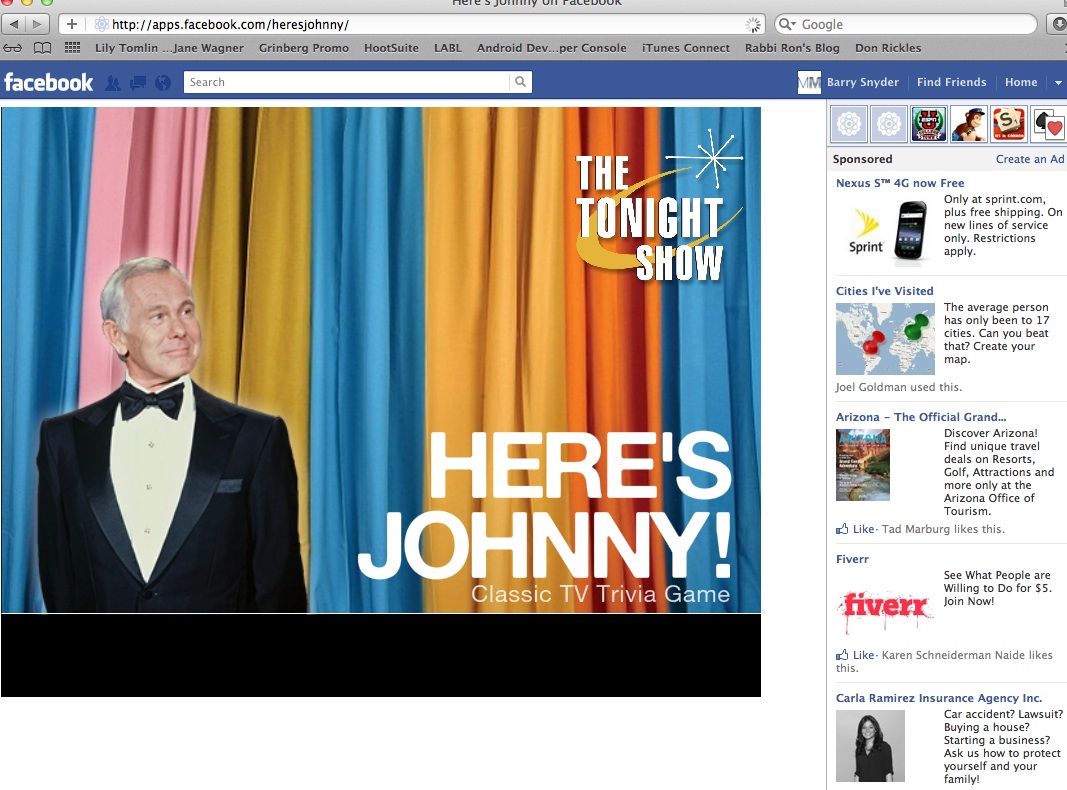Image resolution: width=1067 pixels, height=790 pixels.
Task: Click Joel Goldman used this text
Action: tap(899, 387)
